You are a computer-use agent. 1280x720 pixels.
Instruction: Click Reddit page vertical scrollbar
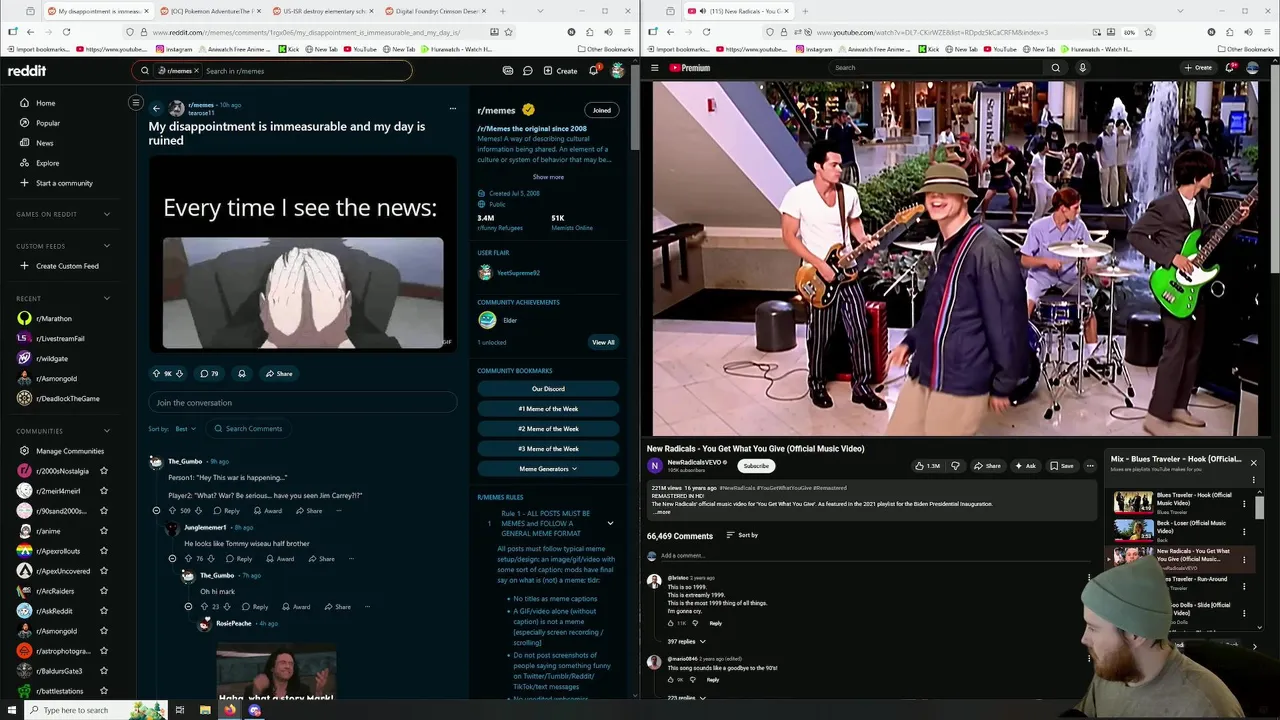[634, 110]
